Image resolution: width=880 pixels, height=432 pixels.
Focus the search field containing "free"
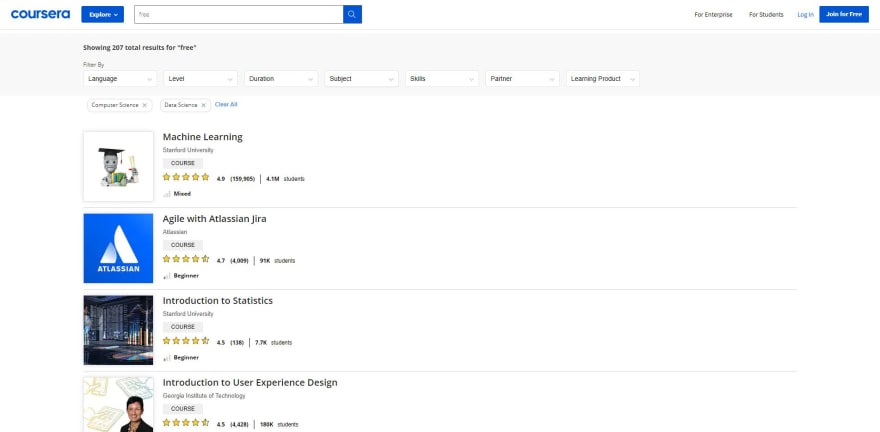pyautogui.click(x=239, y=15)
